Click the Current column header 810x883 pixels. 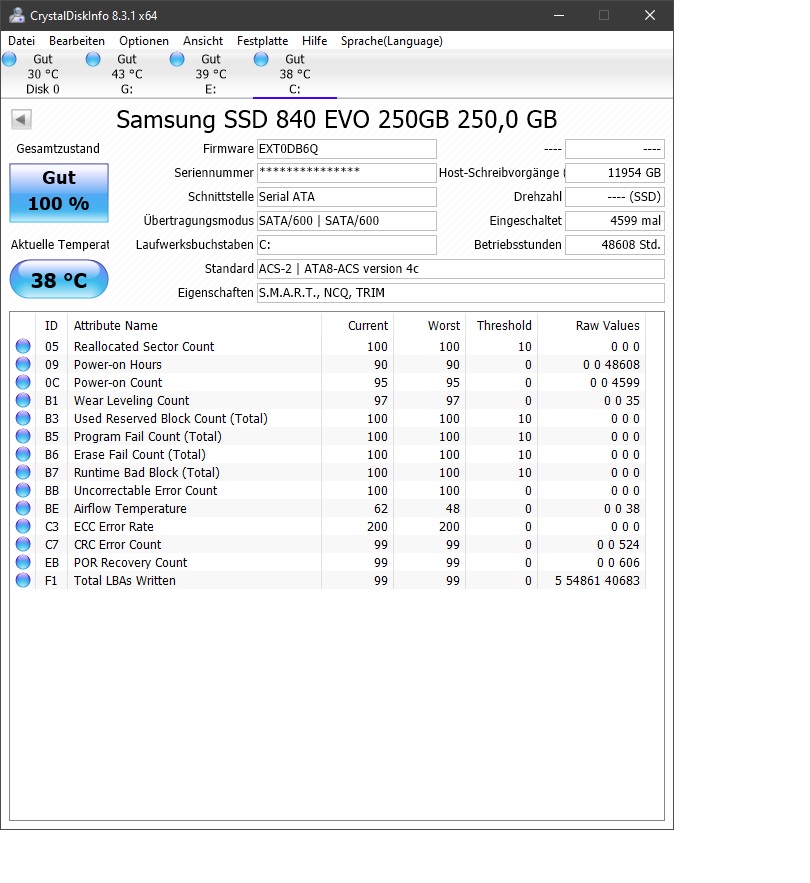(x=357, y=325)
